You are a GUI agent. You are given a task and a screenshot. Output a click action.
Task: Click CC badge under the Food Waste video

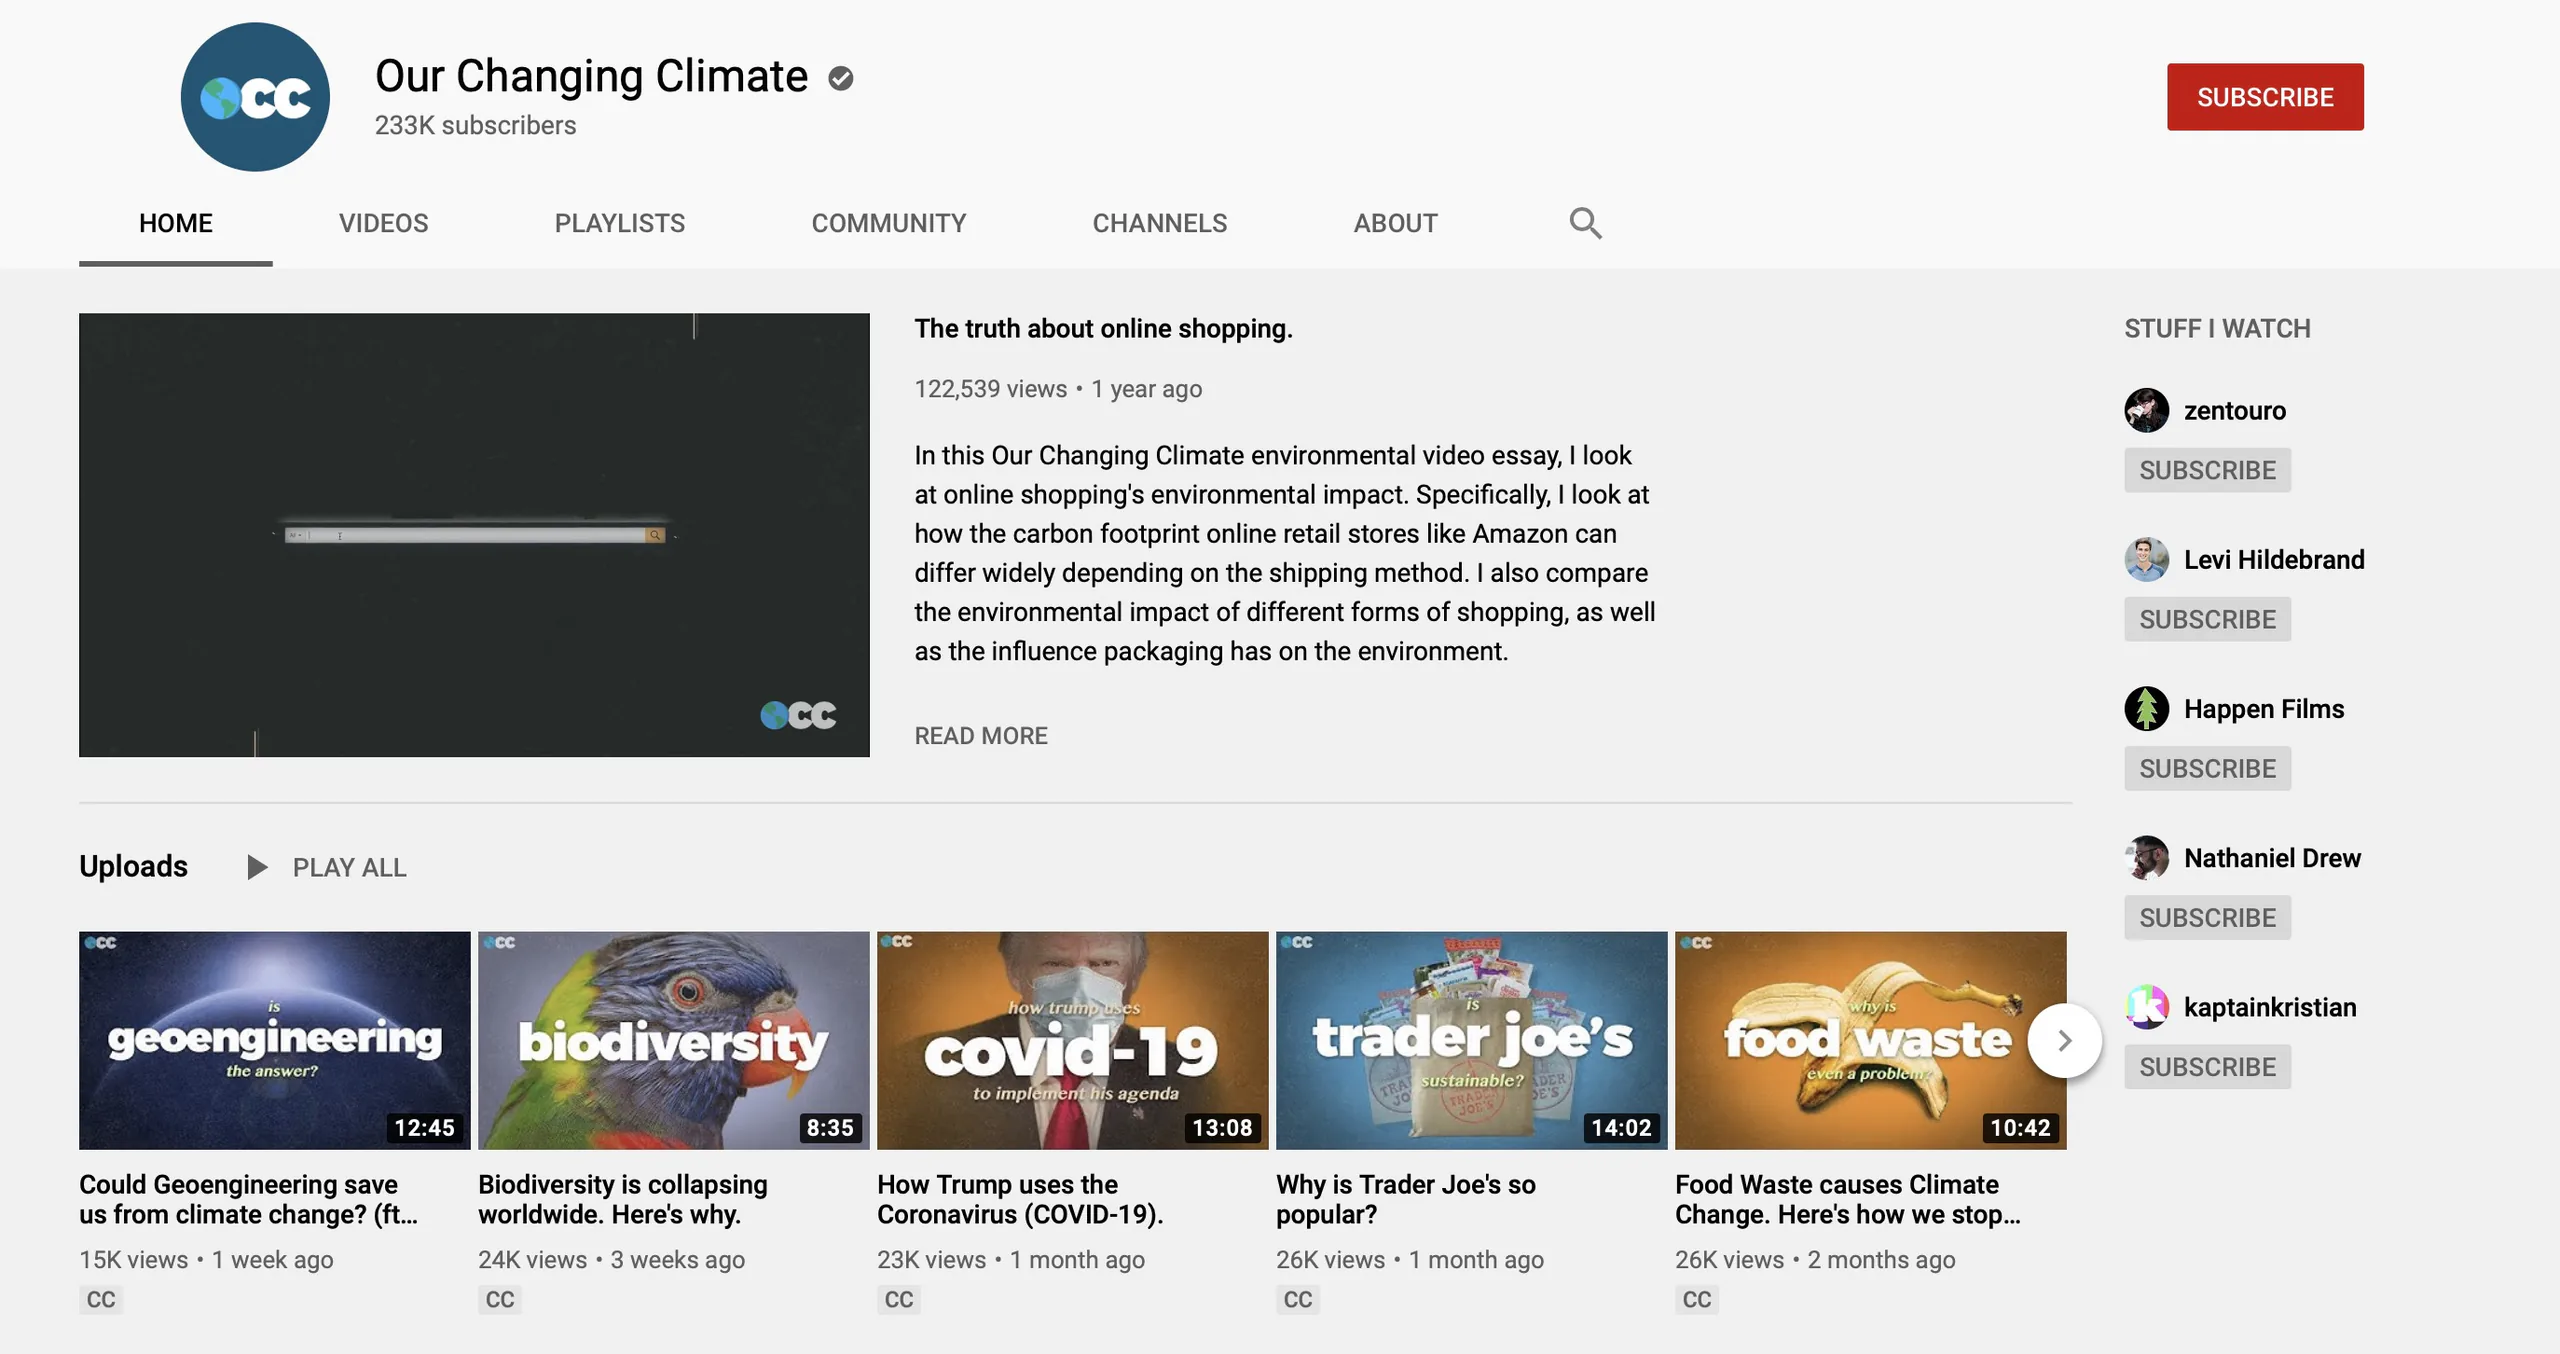1697,1299
